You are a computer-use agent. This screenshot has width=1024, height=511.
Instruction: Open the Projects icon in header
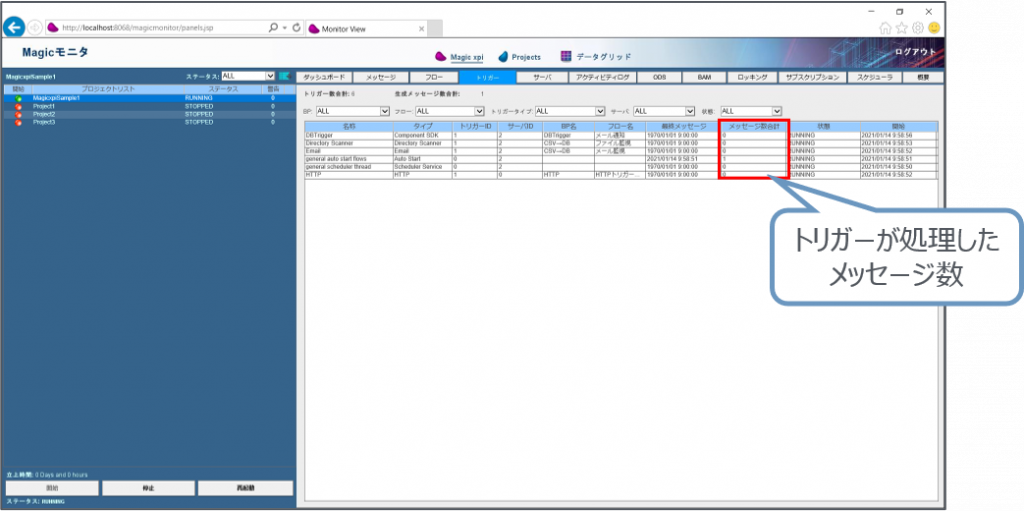(503, 57)
